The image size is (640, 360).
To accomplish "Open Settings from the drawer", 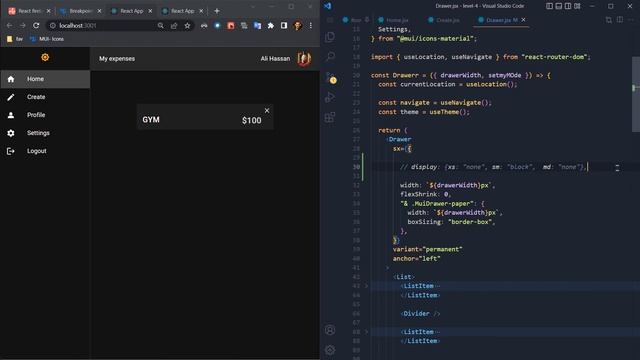I will 45,133.
